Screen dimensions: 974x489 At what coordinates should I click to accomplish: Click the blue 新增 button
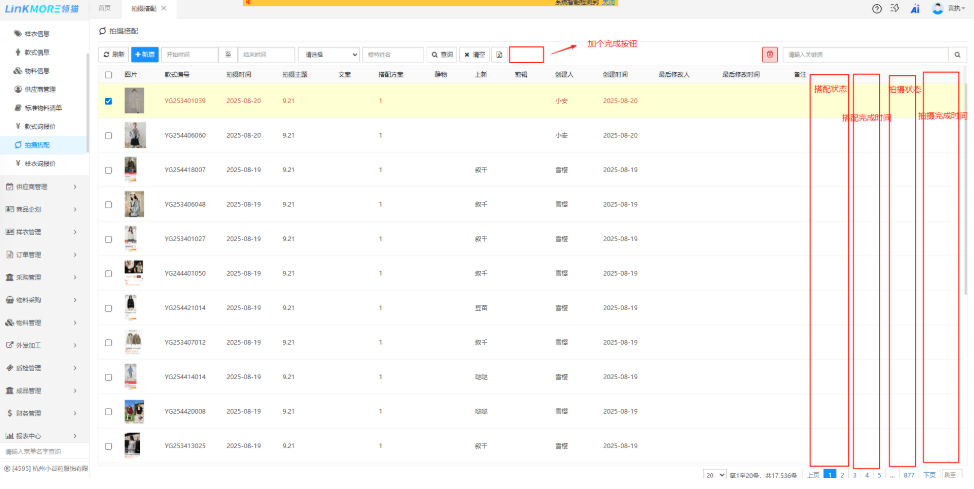[145, 54]
